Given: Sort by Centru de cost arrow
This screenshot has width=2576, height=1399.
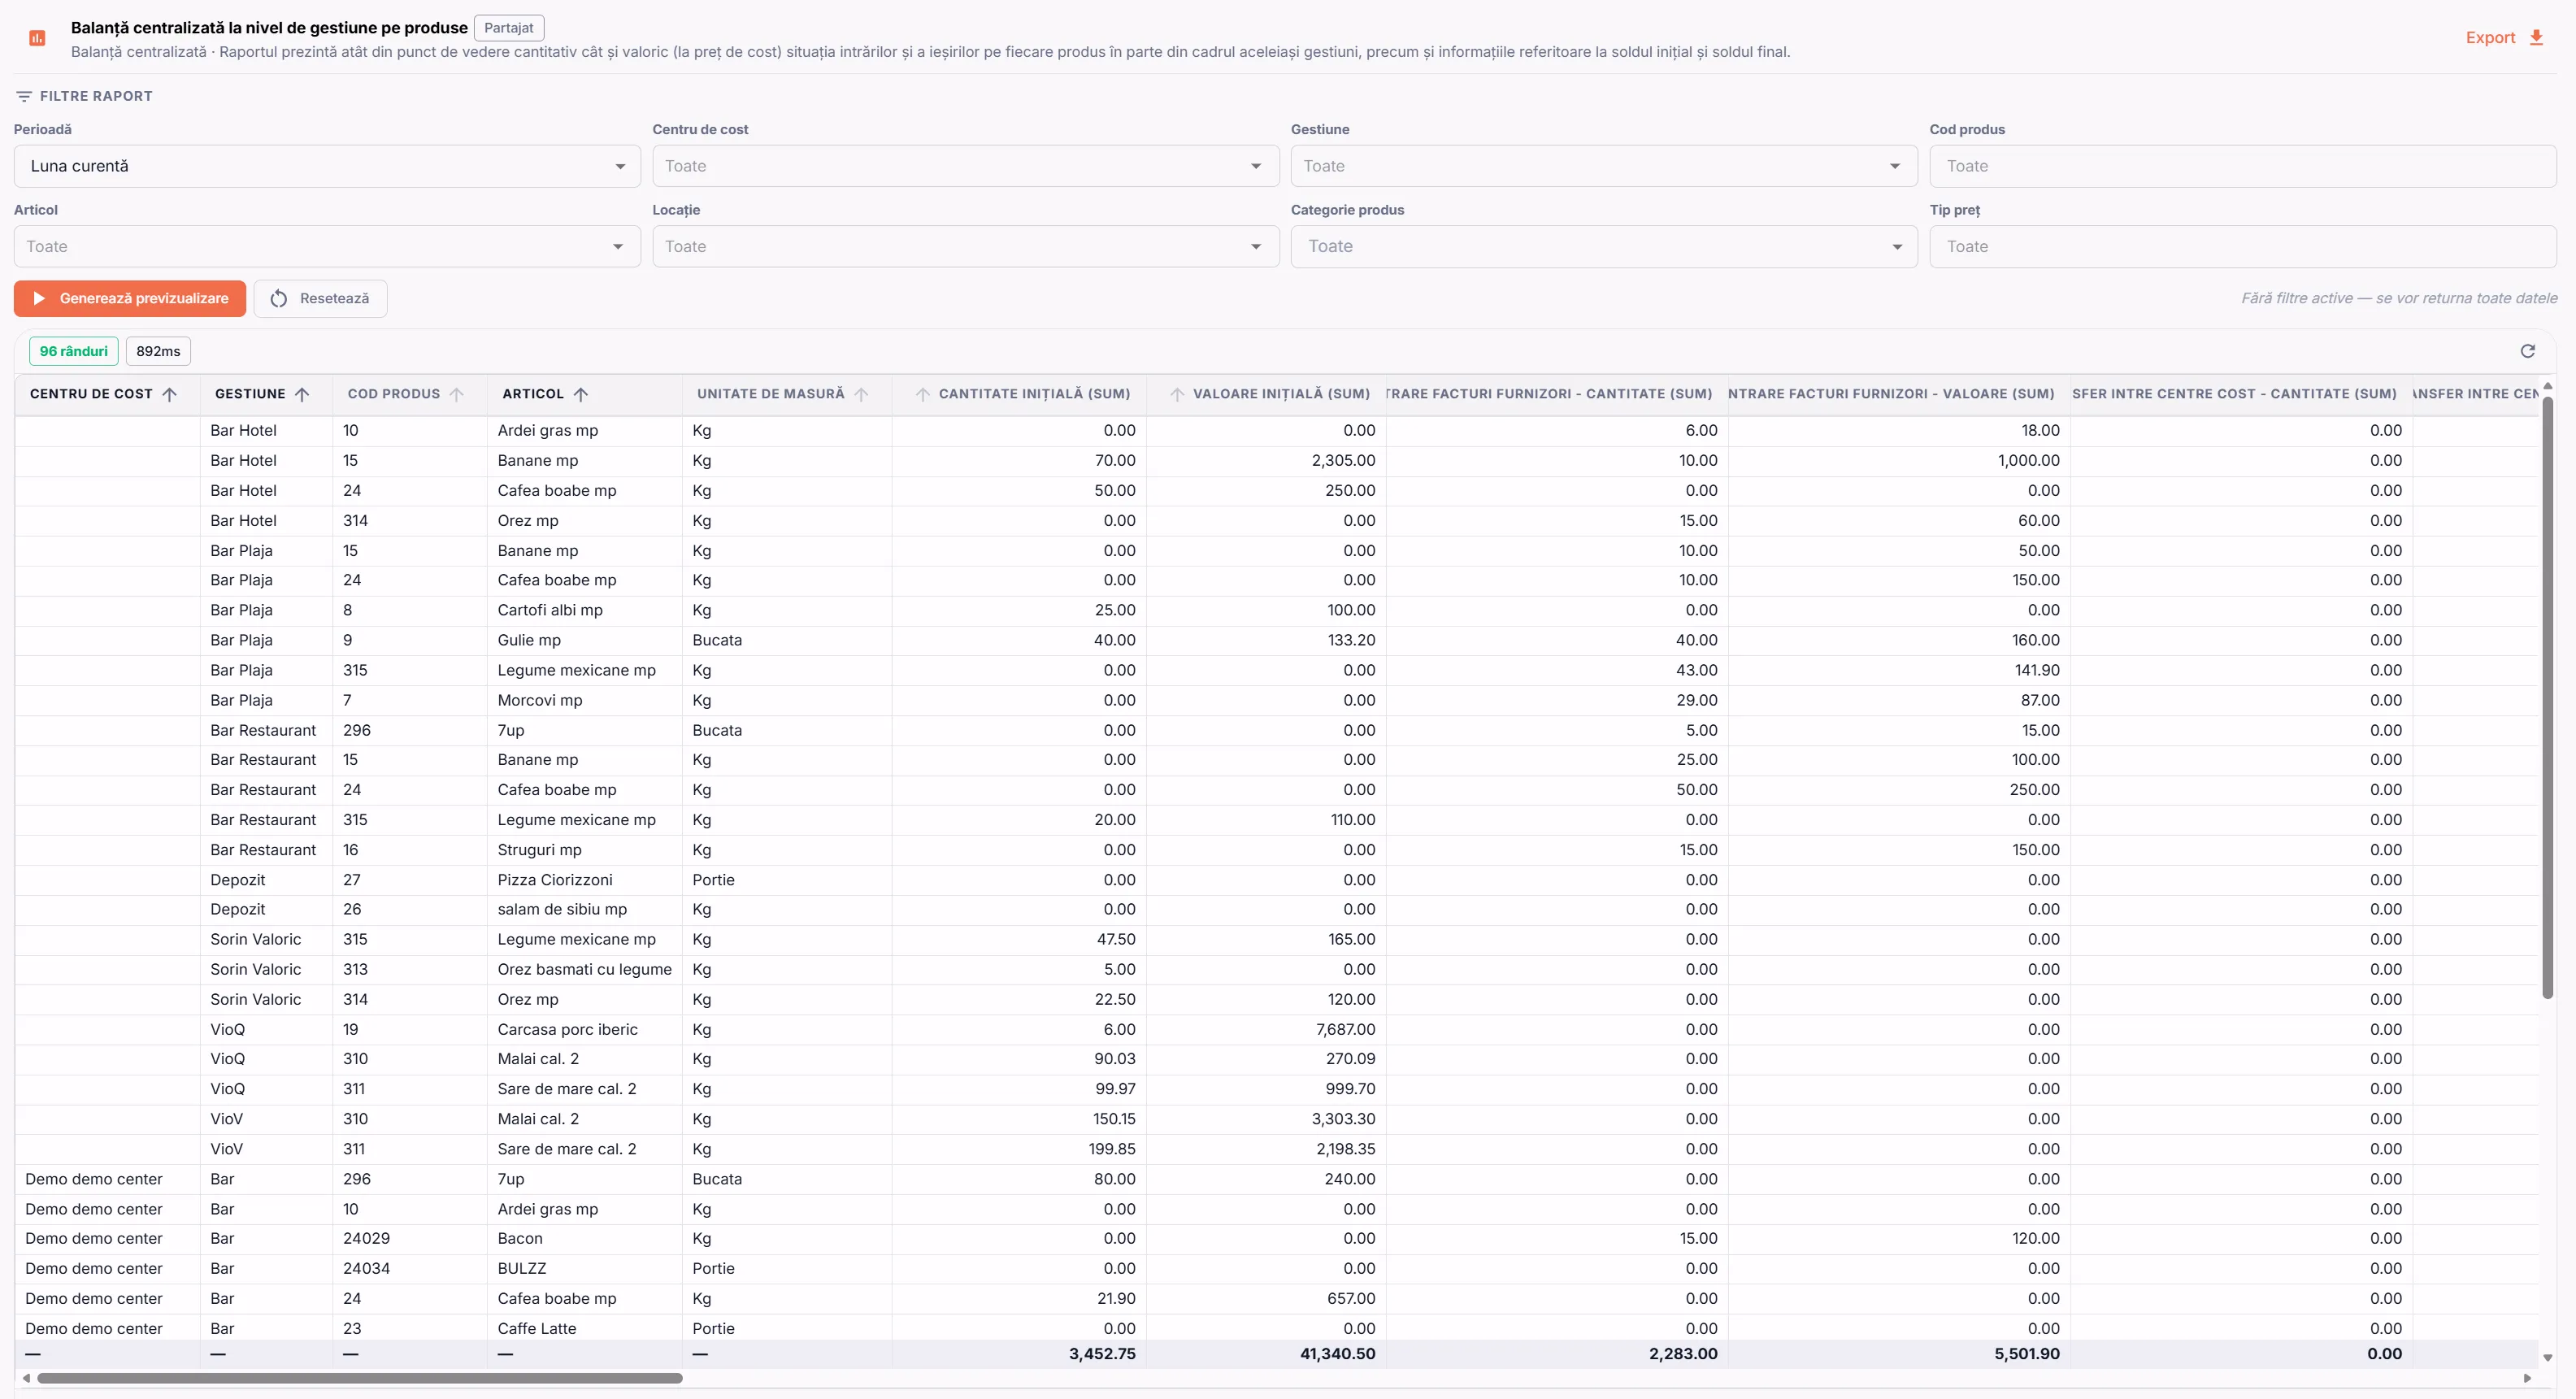Looking at the screenshot, I should tap(170, 394).
